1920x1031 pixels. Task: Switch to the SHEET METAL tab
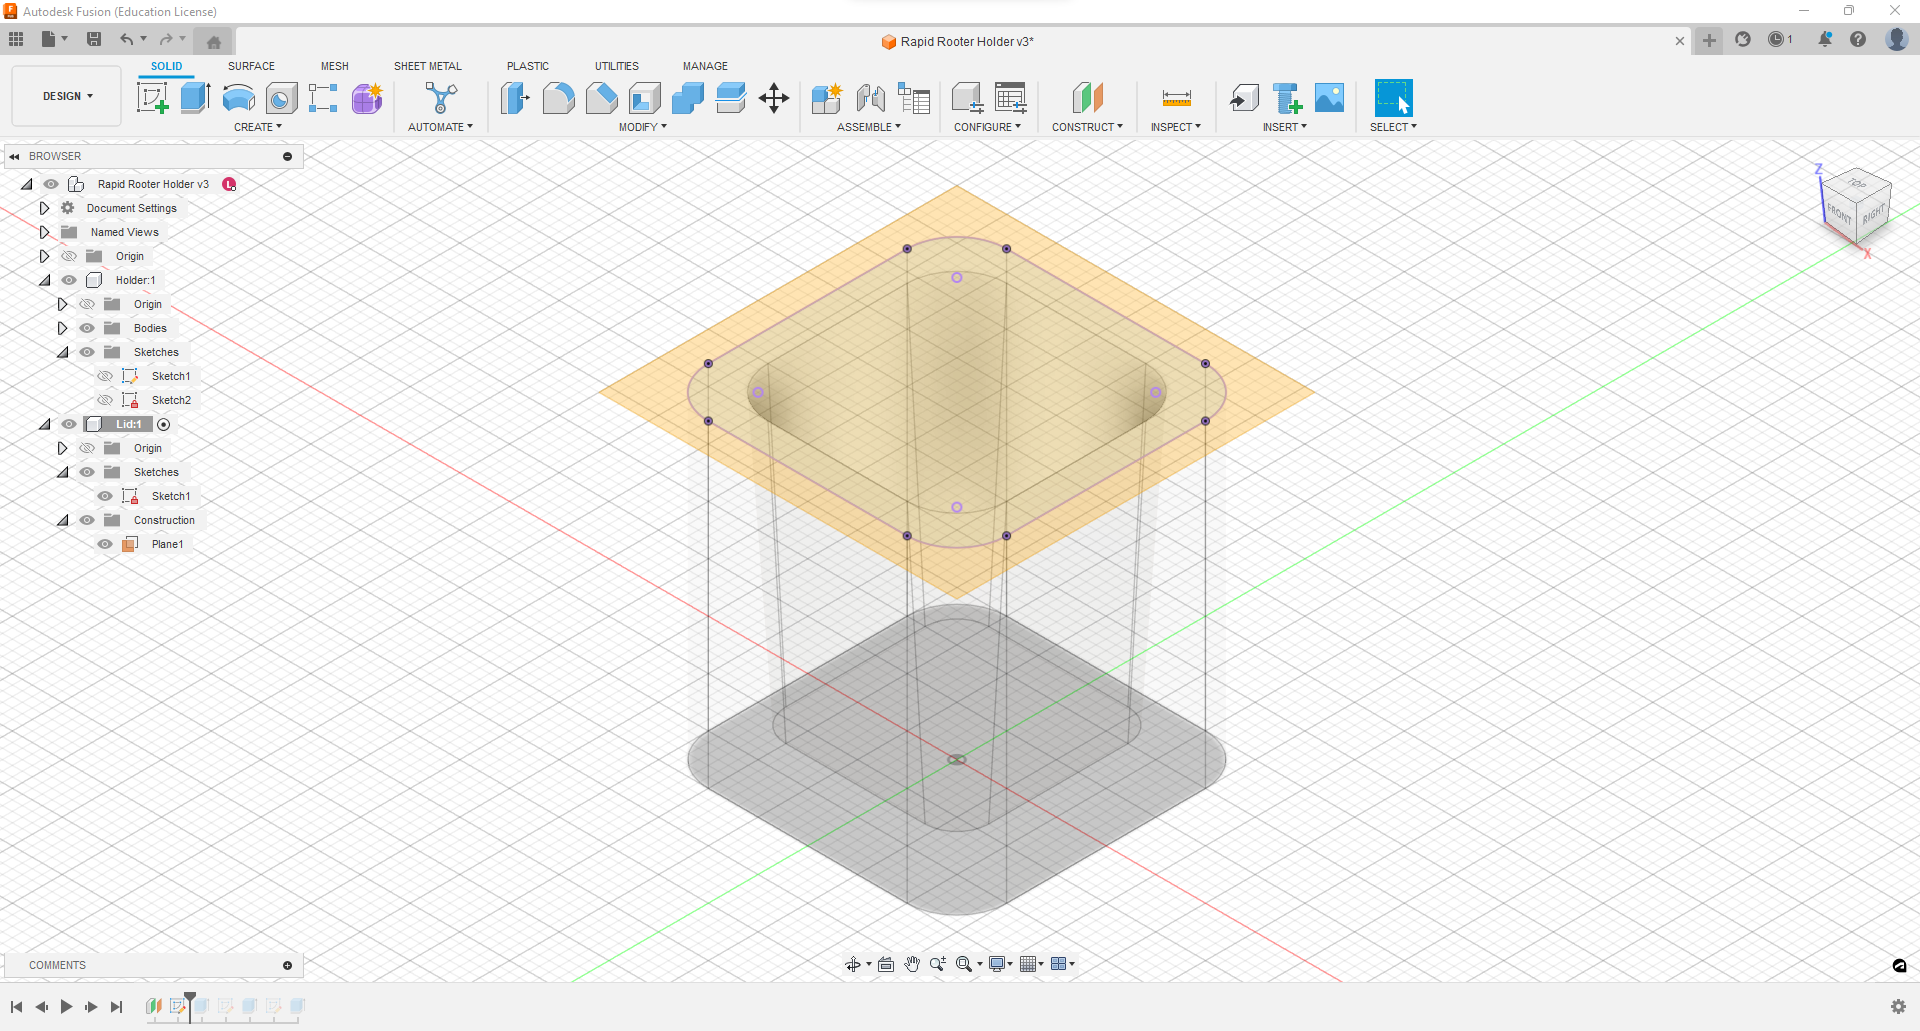click(428, 66)
